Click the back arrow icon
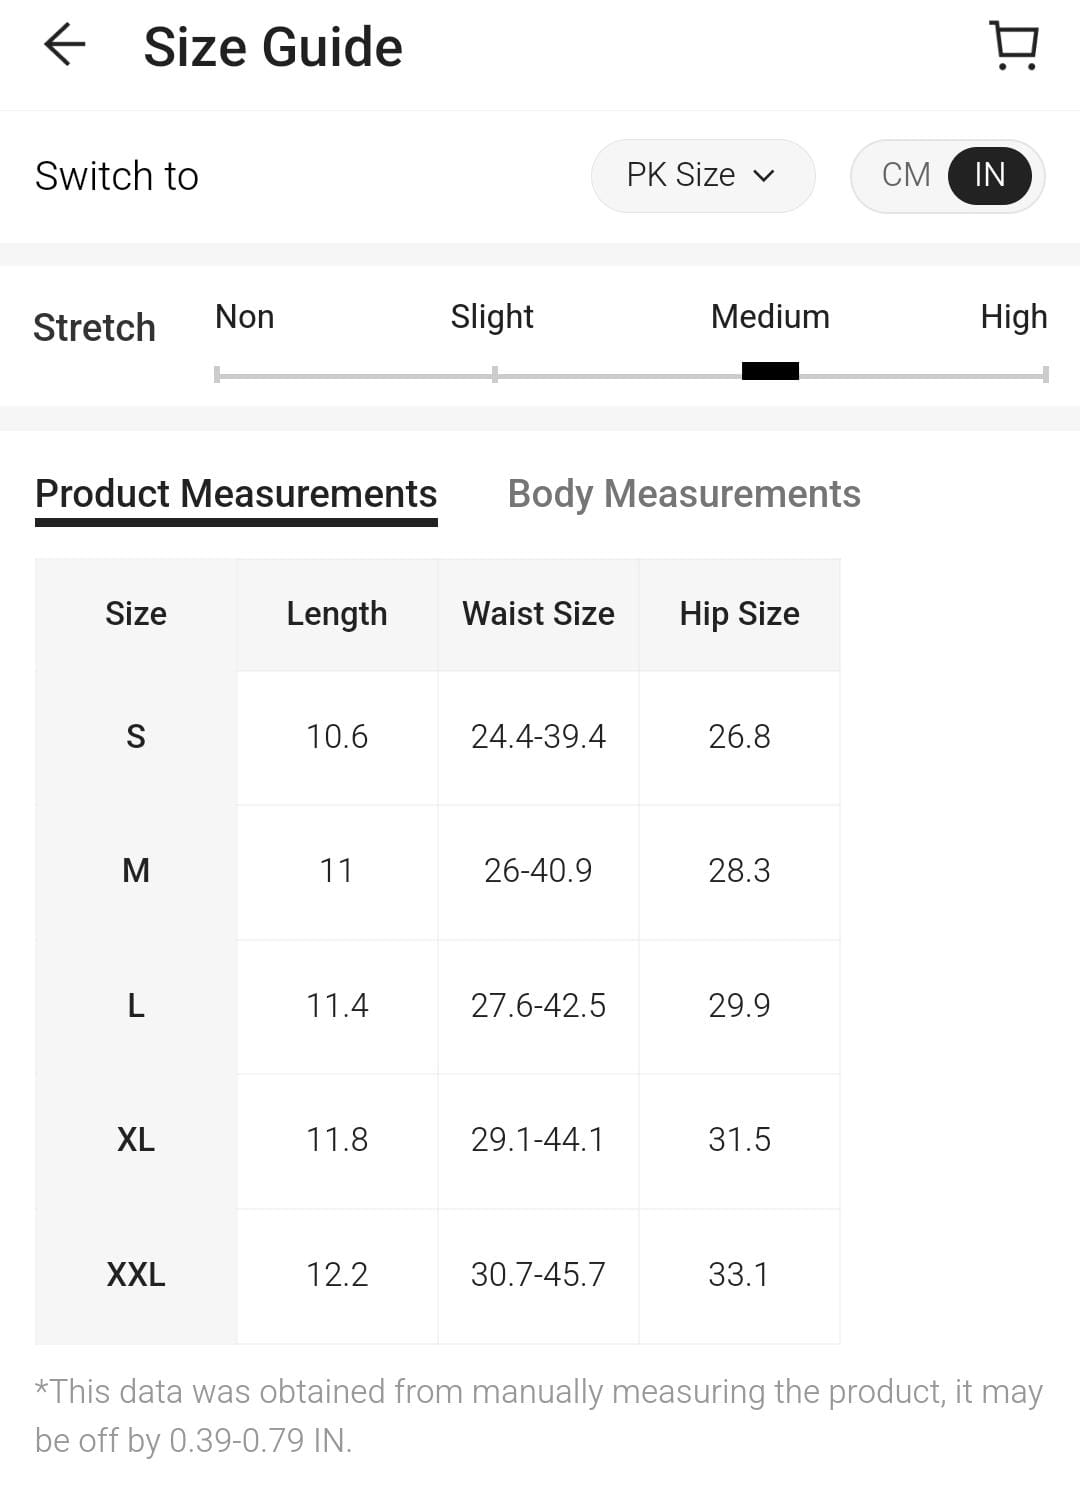This screenshot has height=1491, width=1080. pyautogui.click(x=62, y=44)
